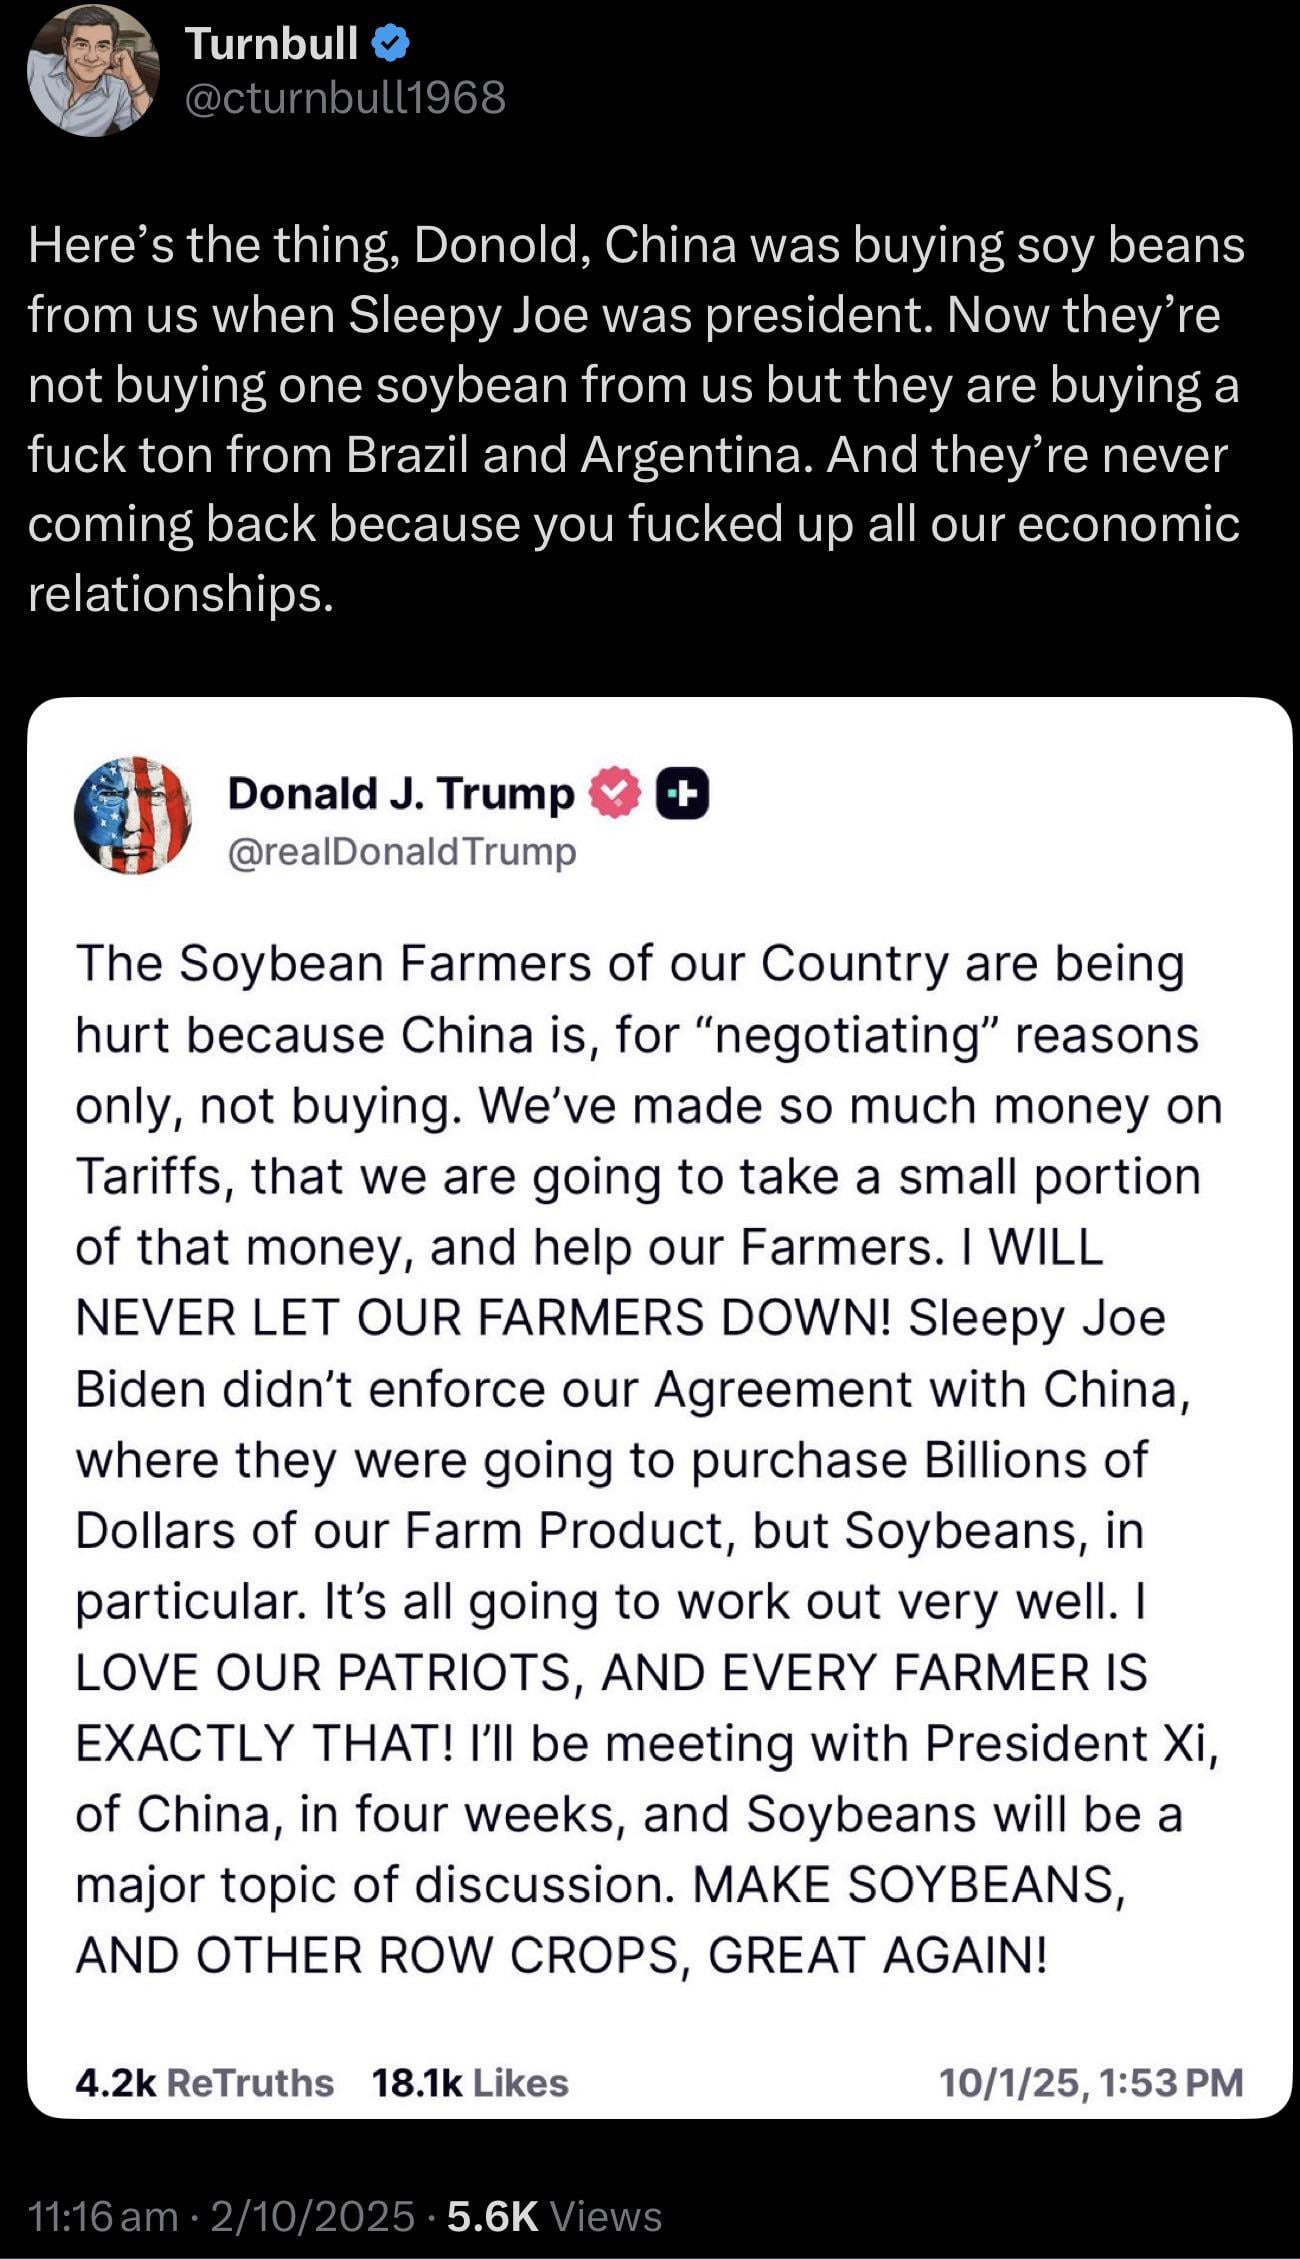
Task: View the 4.2k ReTruths count
Action: 204,2083
